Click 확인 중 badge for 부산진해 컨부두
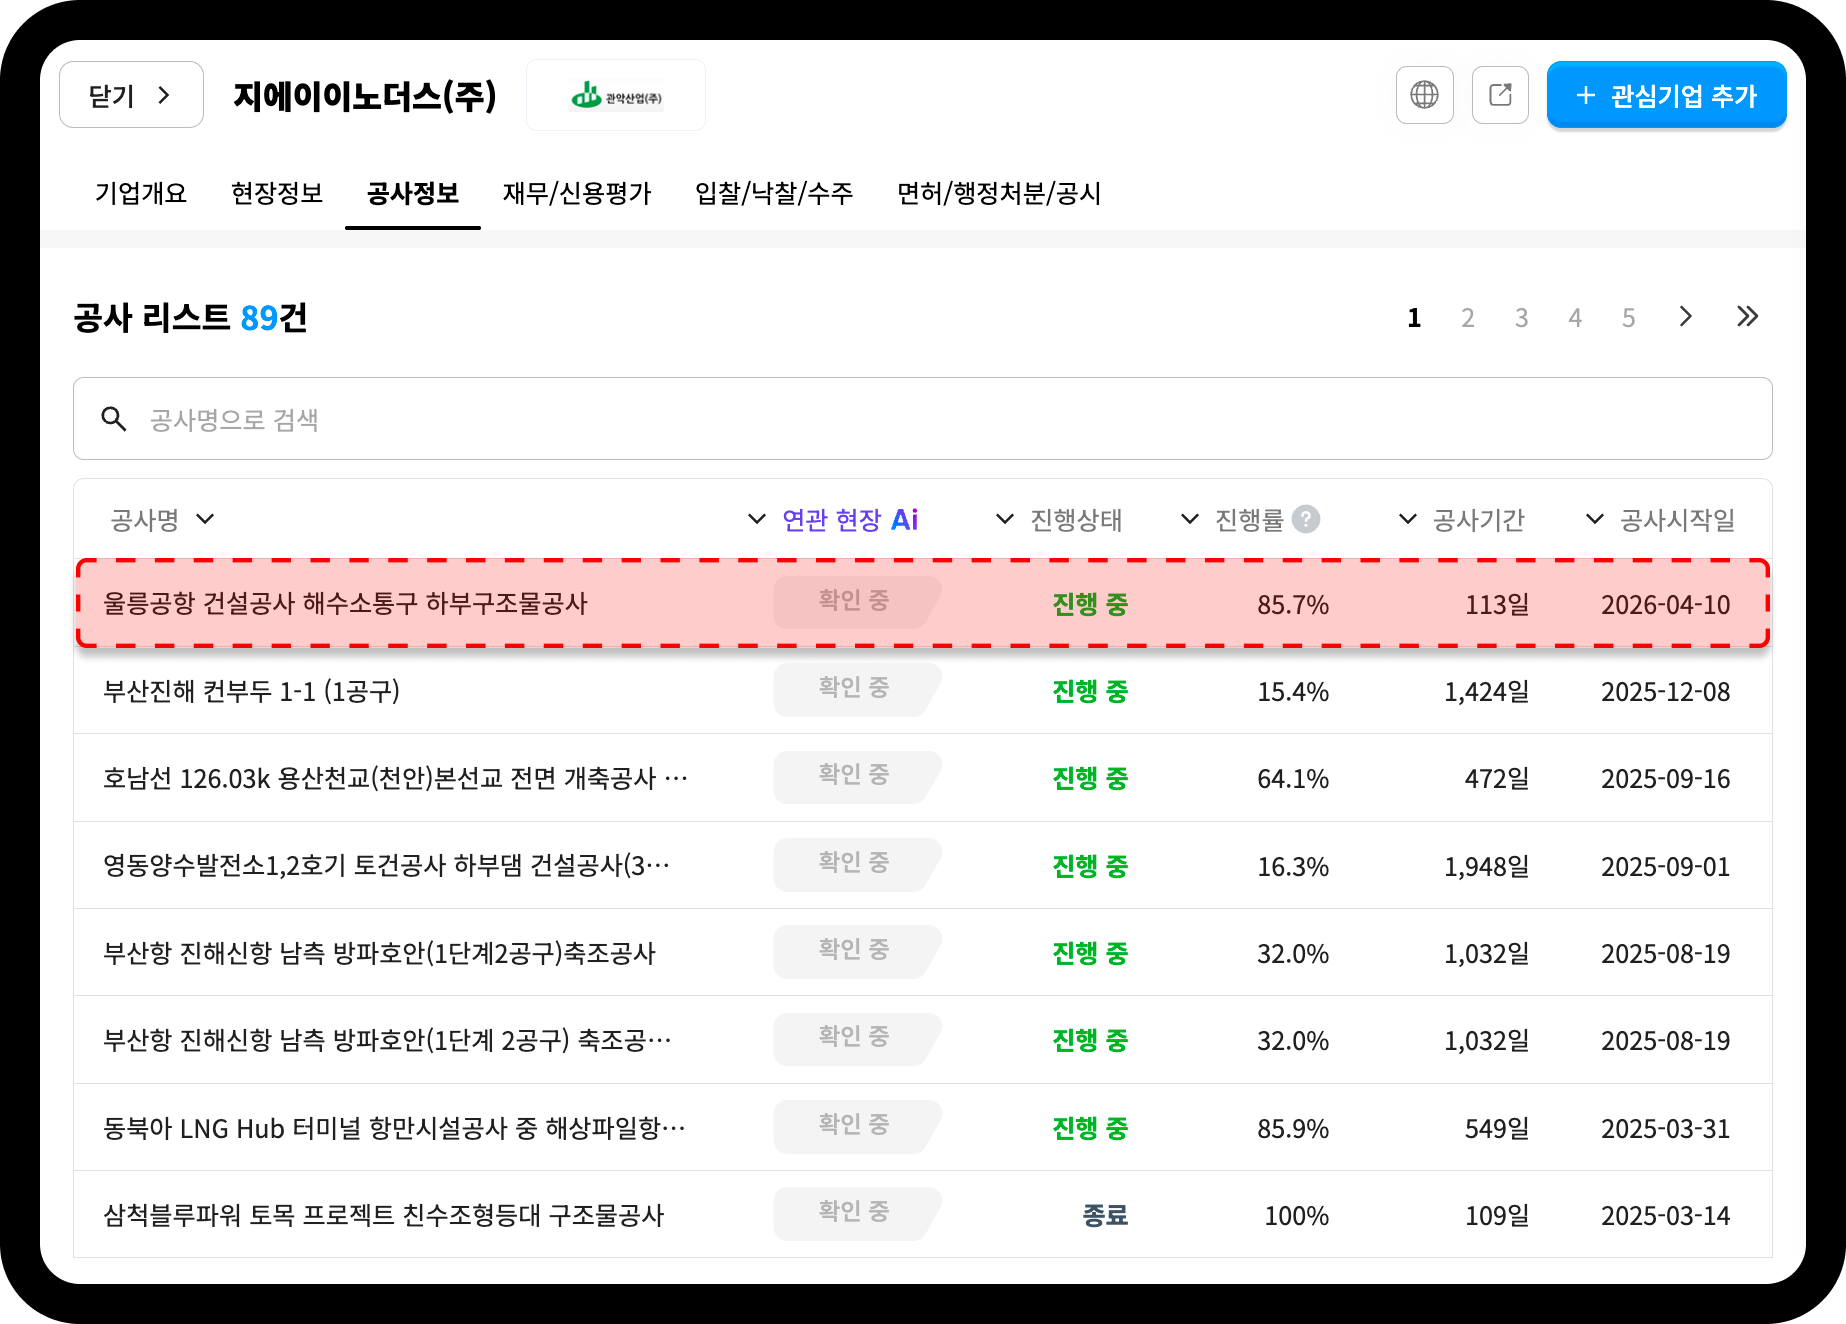The width and height of the screenshot is (1846, 1324). (856, 689)
